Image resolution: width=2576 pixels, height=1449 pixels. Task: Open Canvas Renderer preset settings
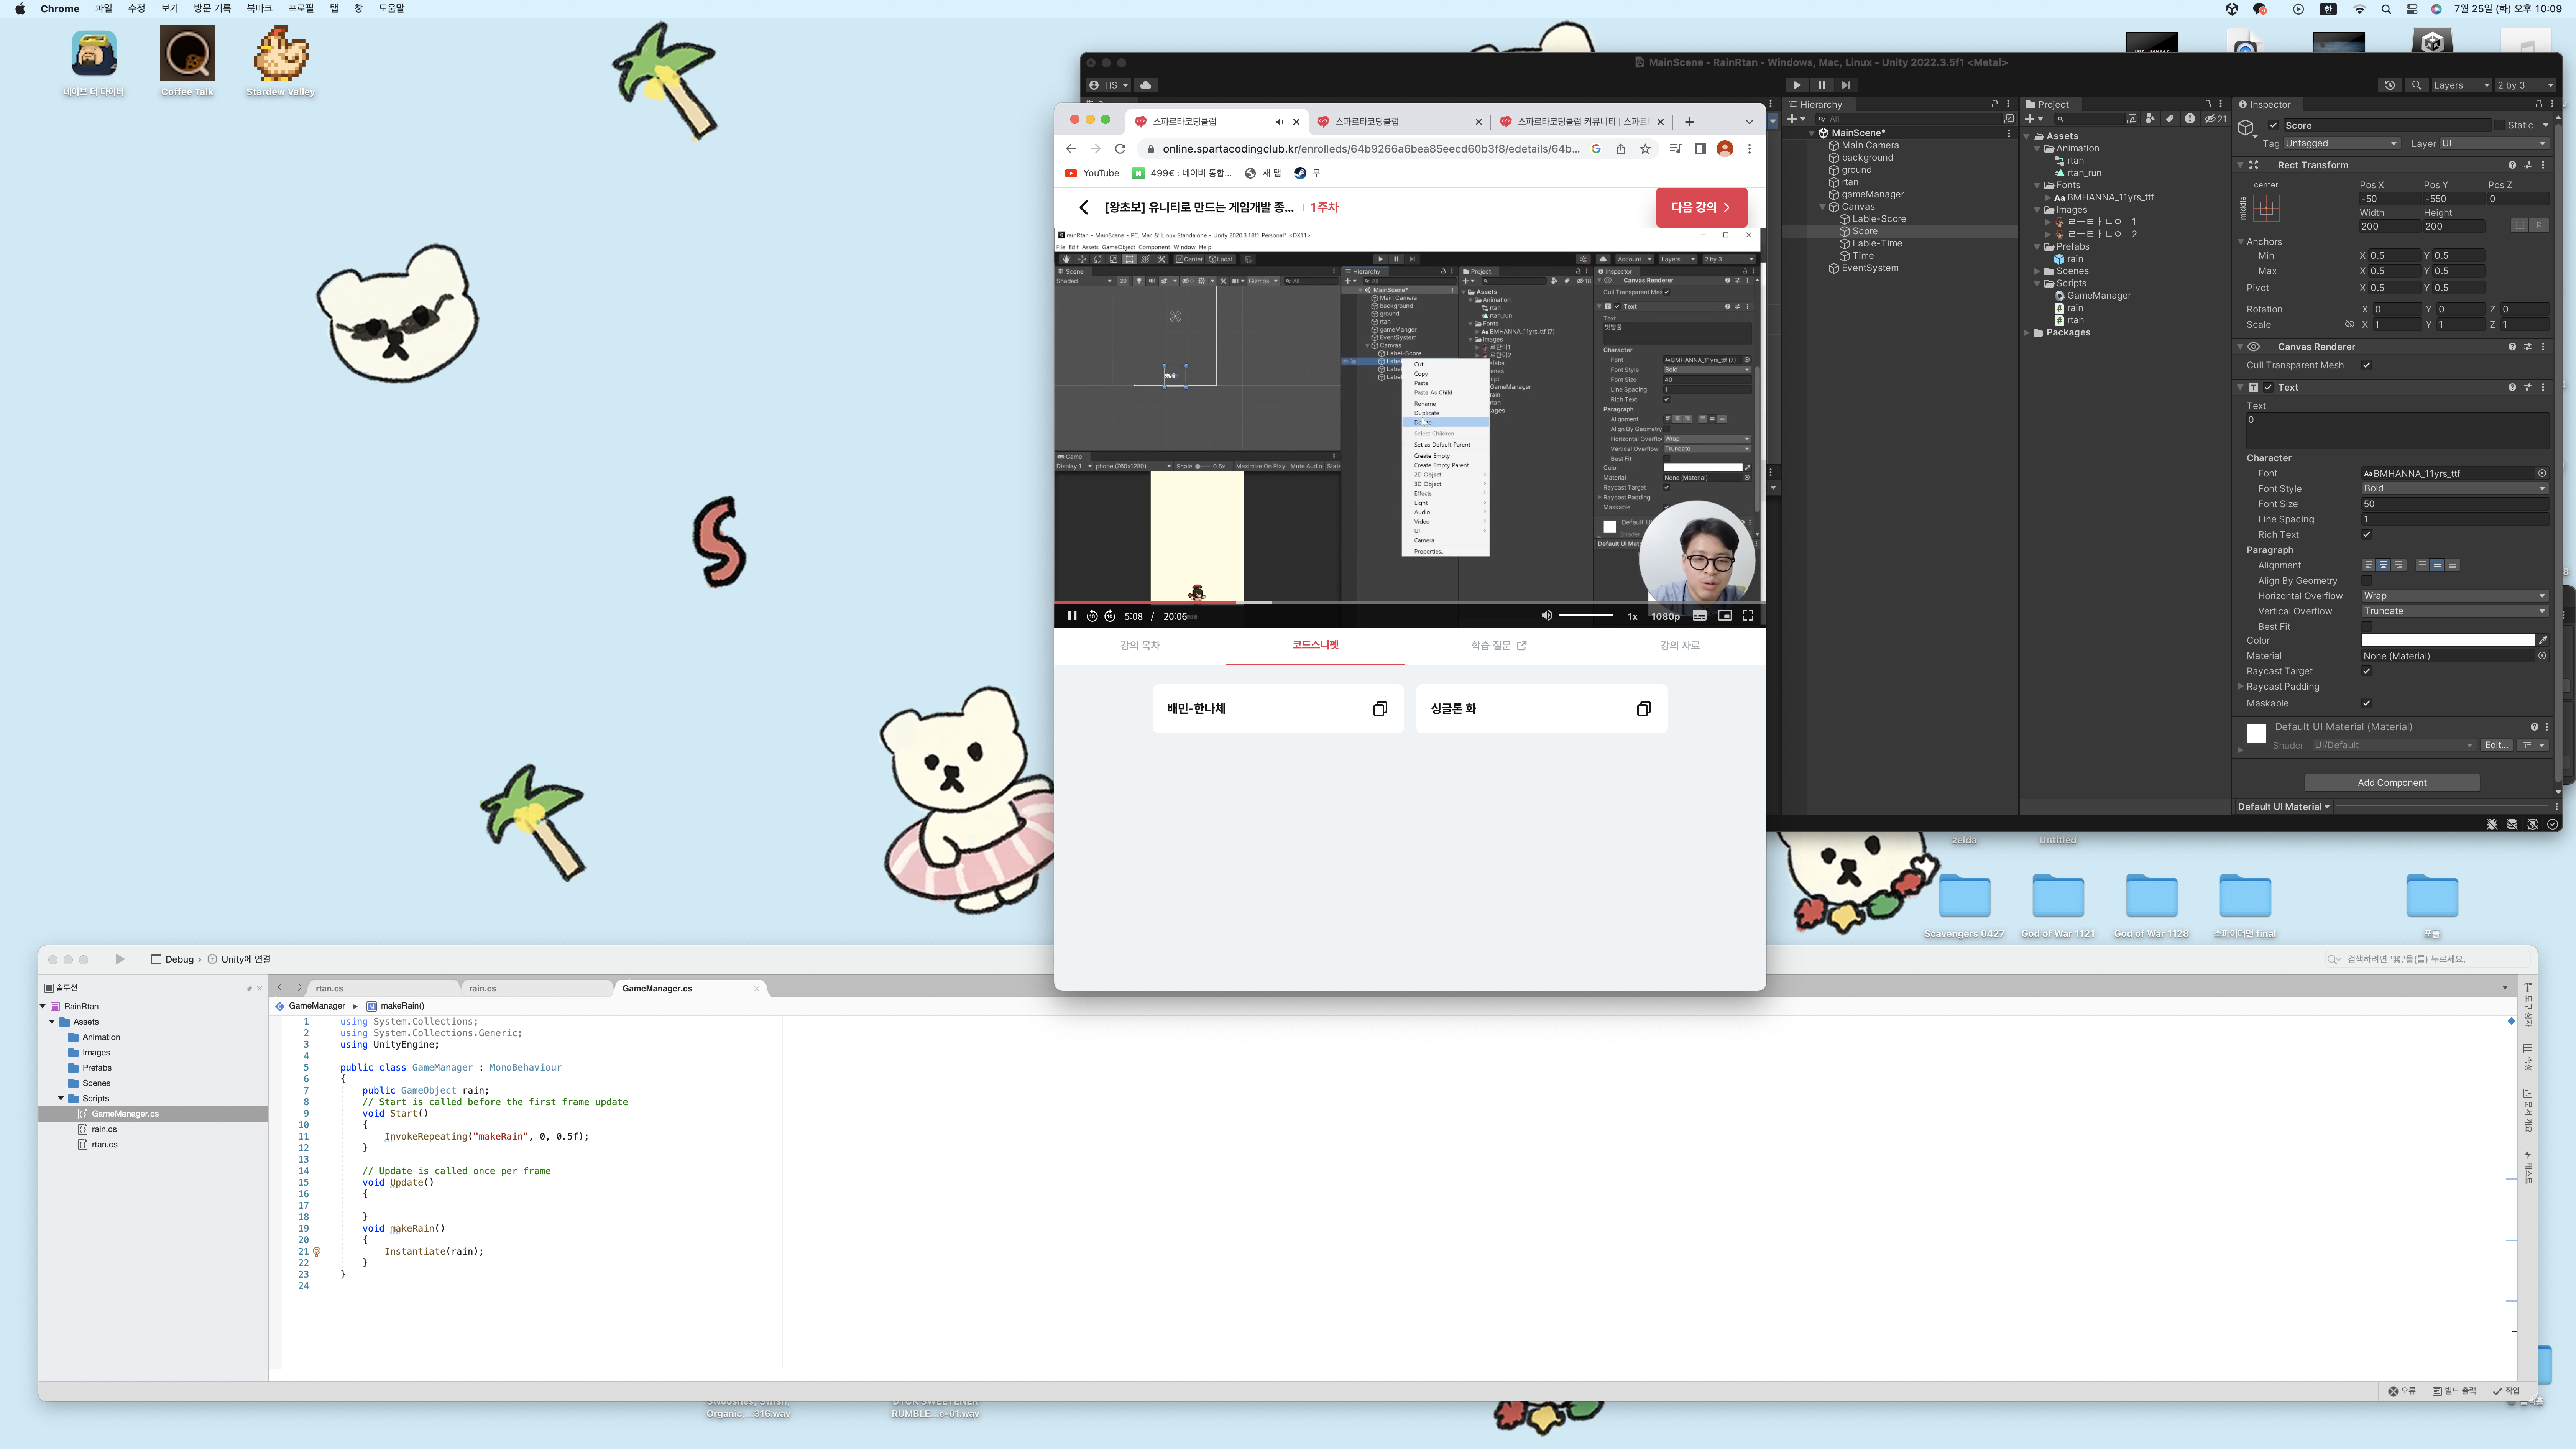[x=2528, y=347]
